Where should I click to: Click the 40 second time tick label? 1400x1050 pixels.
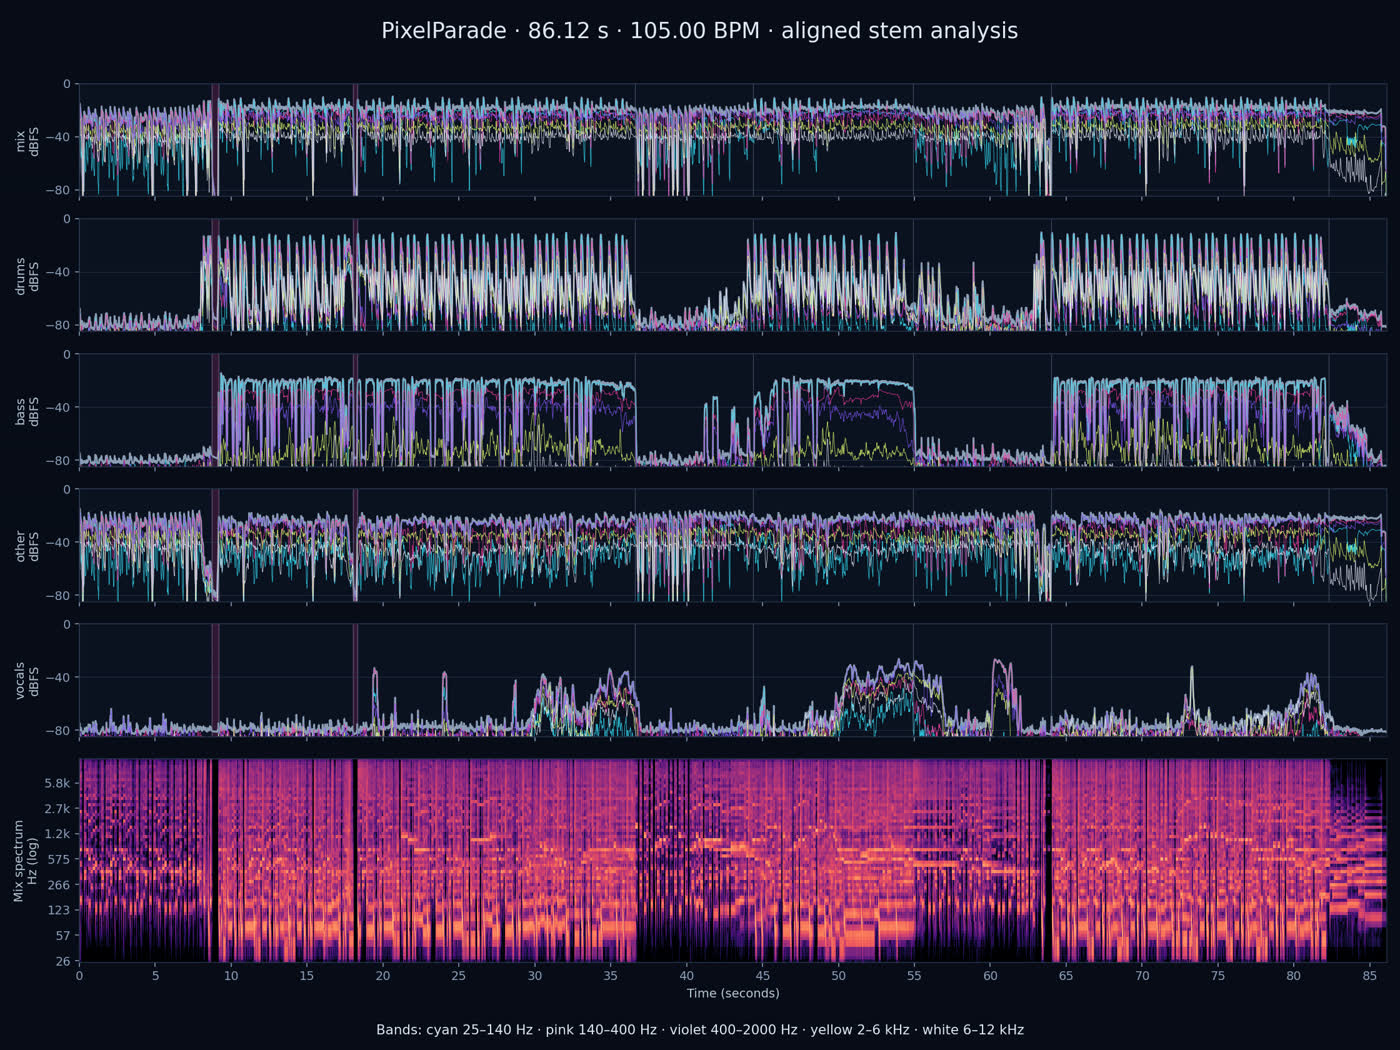[x=687, y=976]
